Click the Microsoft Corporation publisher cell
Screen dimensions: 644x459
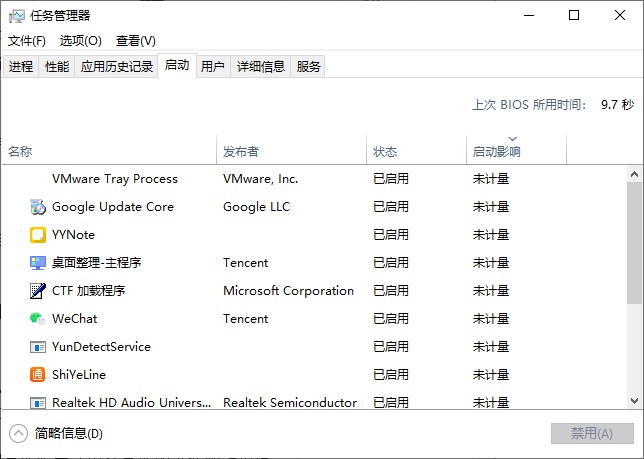(x=288, y=291)
